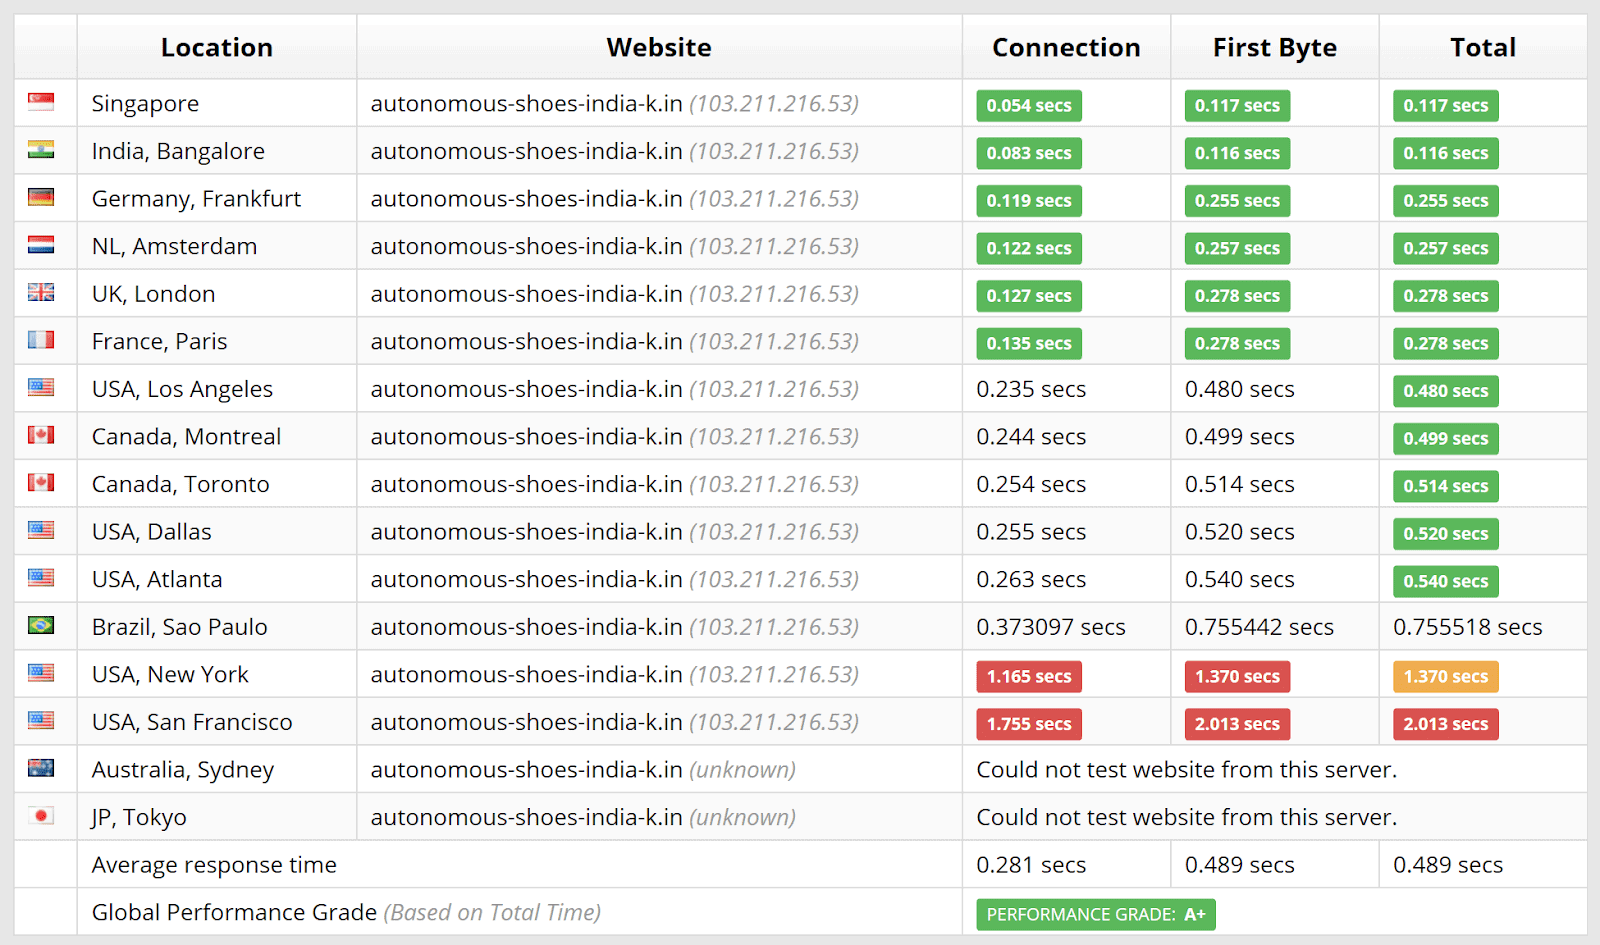Click the Japan flag icon
Screen dimensions: 1600x945
coord(41,816)
